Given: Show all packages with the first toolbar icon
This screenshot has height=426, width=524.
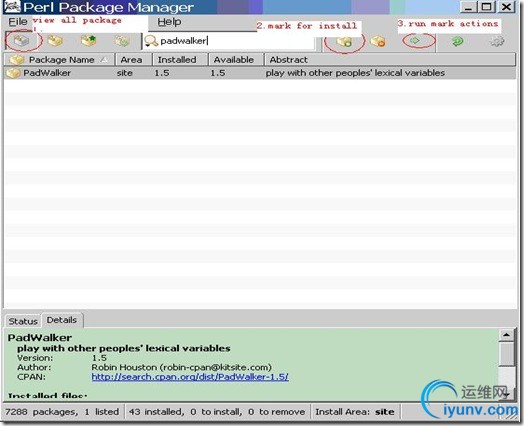Looking at the screenshot, I should pos(22,41).
